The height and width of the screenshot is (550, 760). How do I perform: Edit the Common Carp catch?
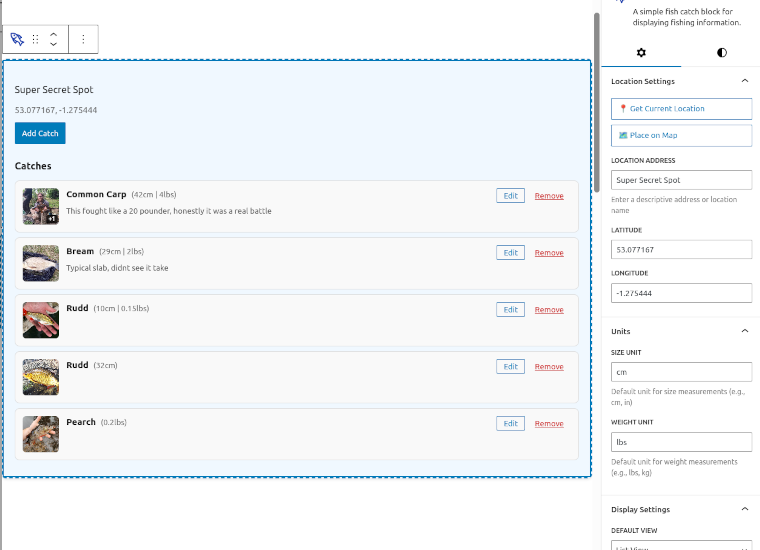tap(510, 196)
